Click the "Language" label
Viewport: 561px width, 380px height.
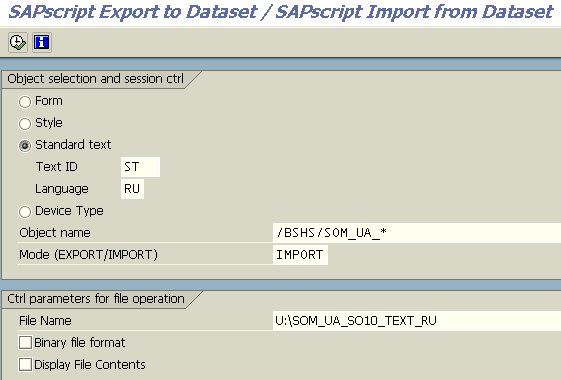click(x=62, y=189)
